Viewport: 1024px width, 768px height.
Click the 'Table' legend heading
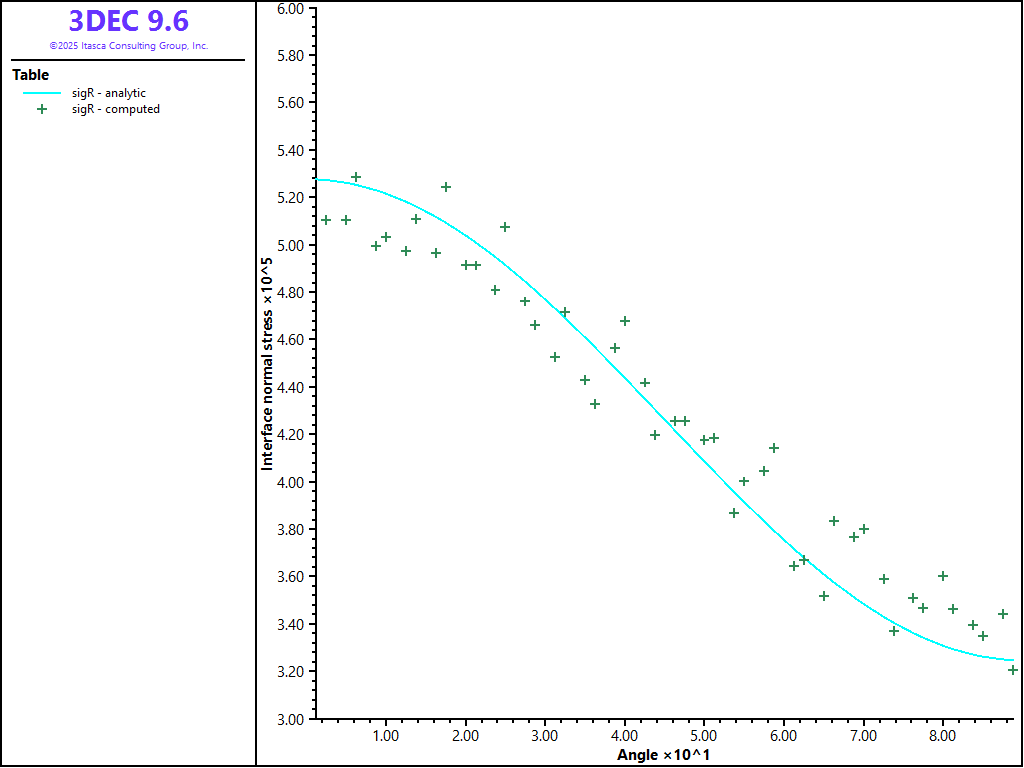pyautogui.click(x=31, y=75)
